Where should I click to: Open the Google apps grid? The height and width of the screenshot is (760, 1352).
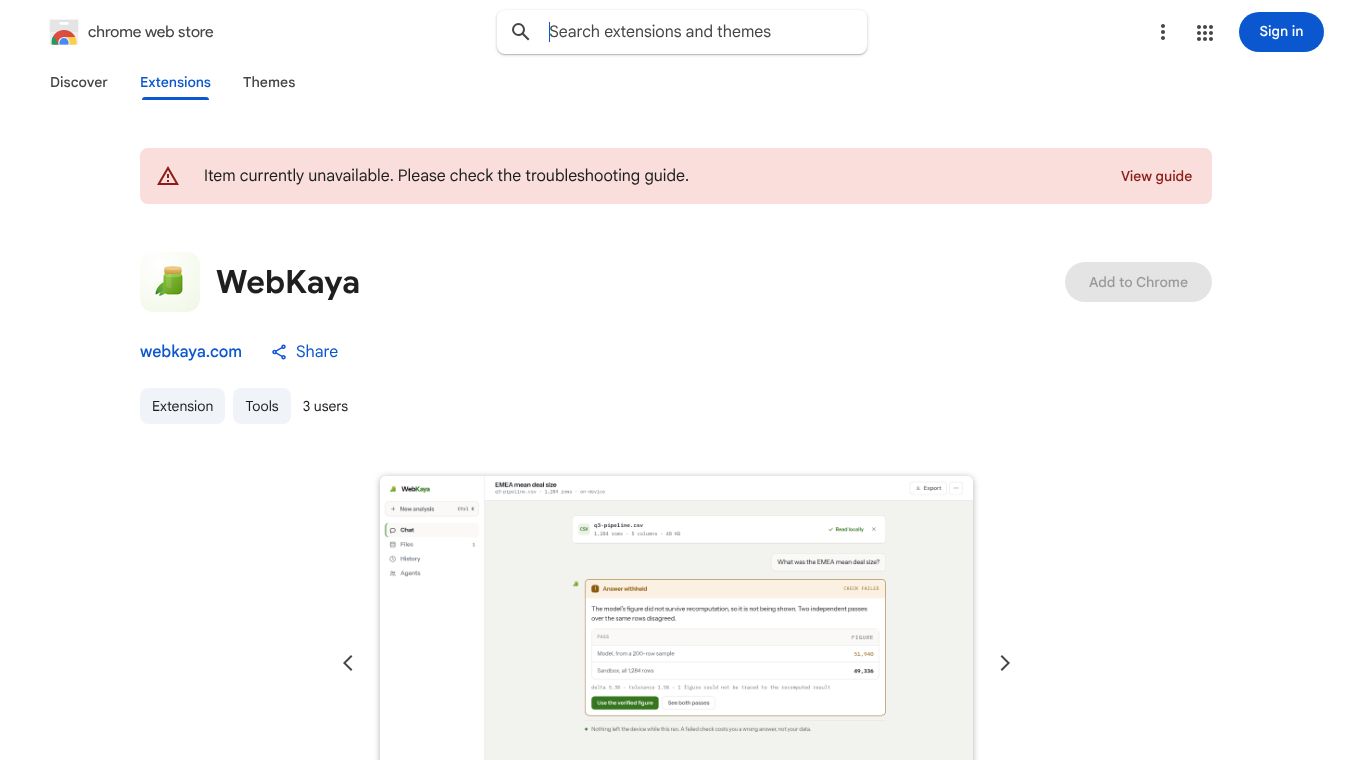coord(1205,32)
